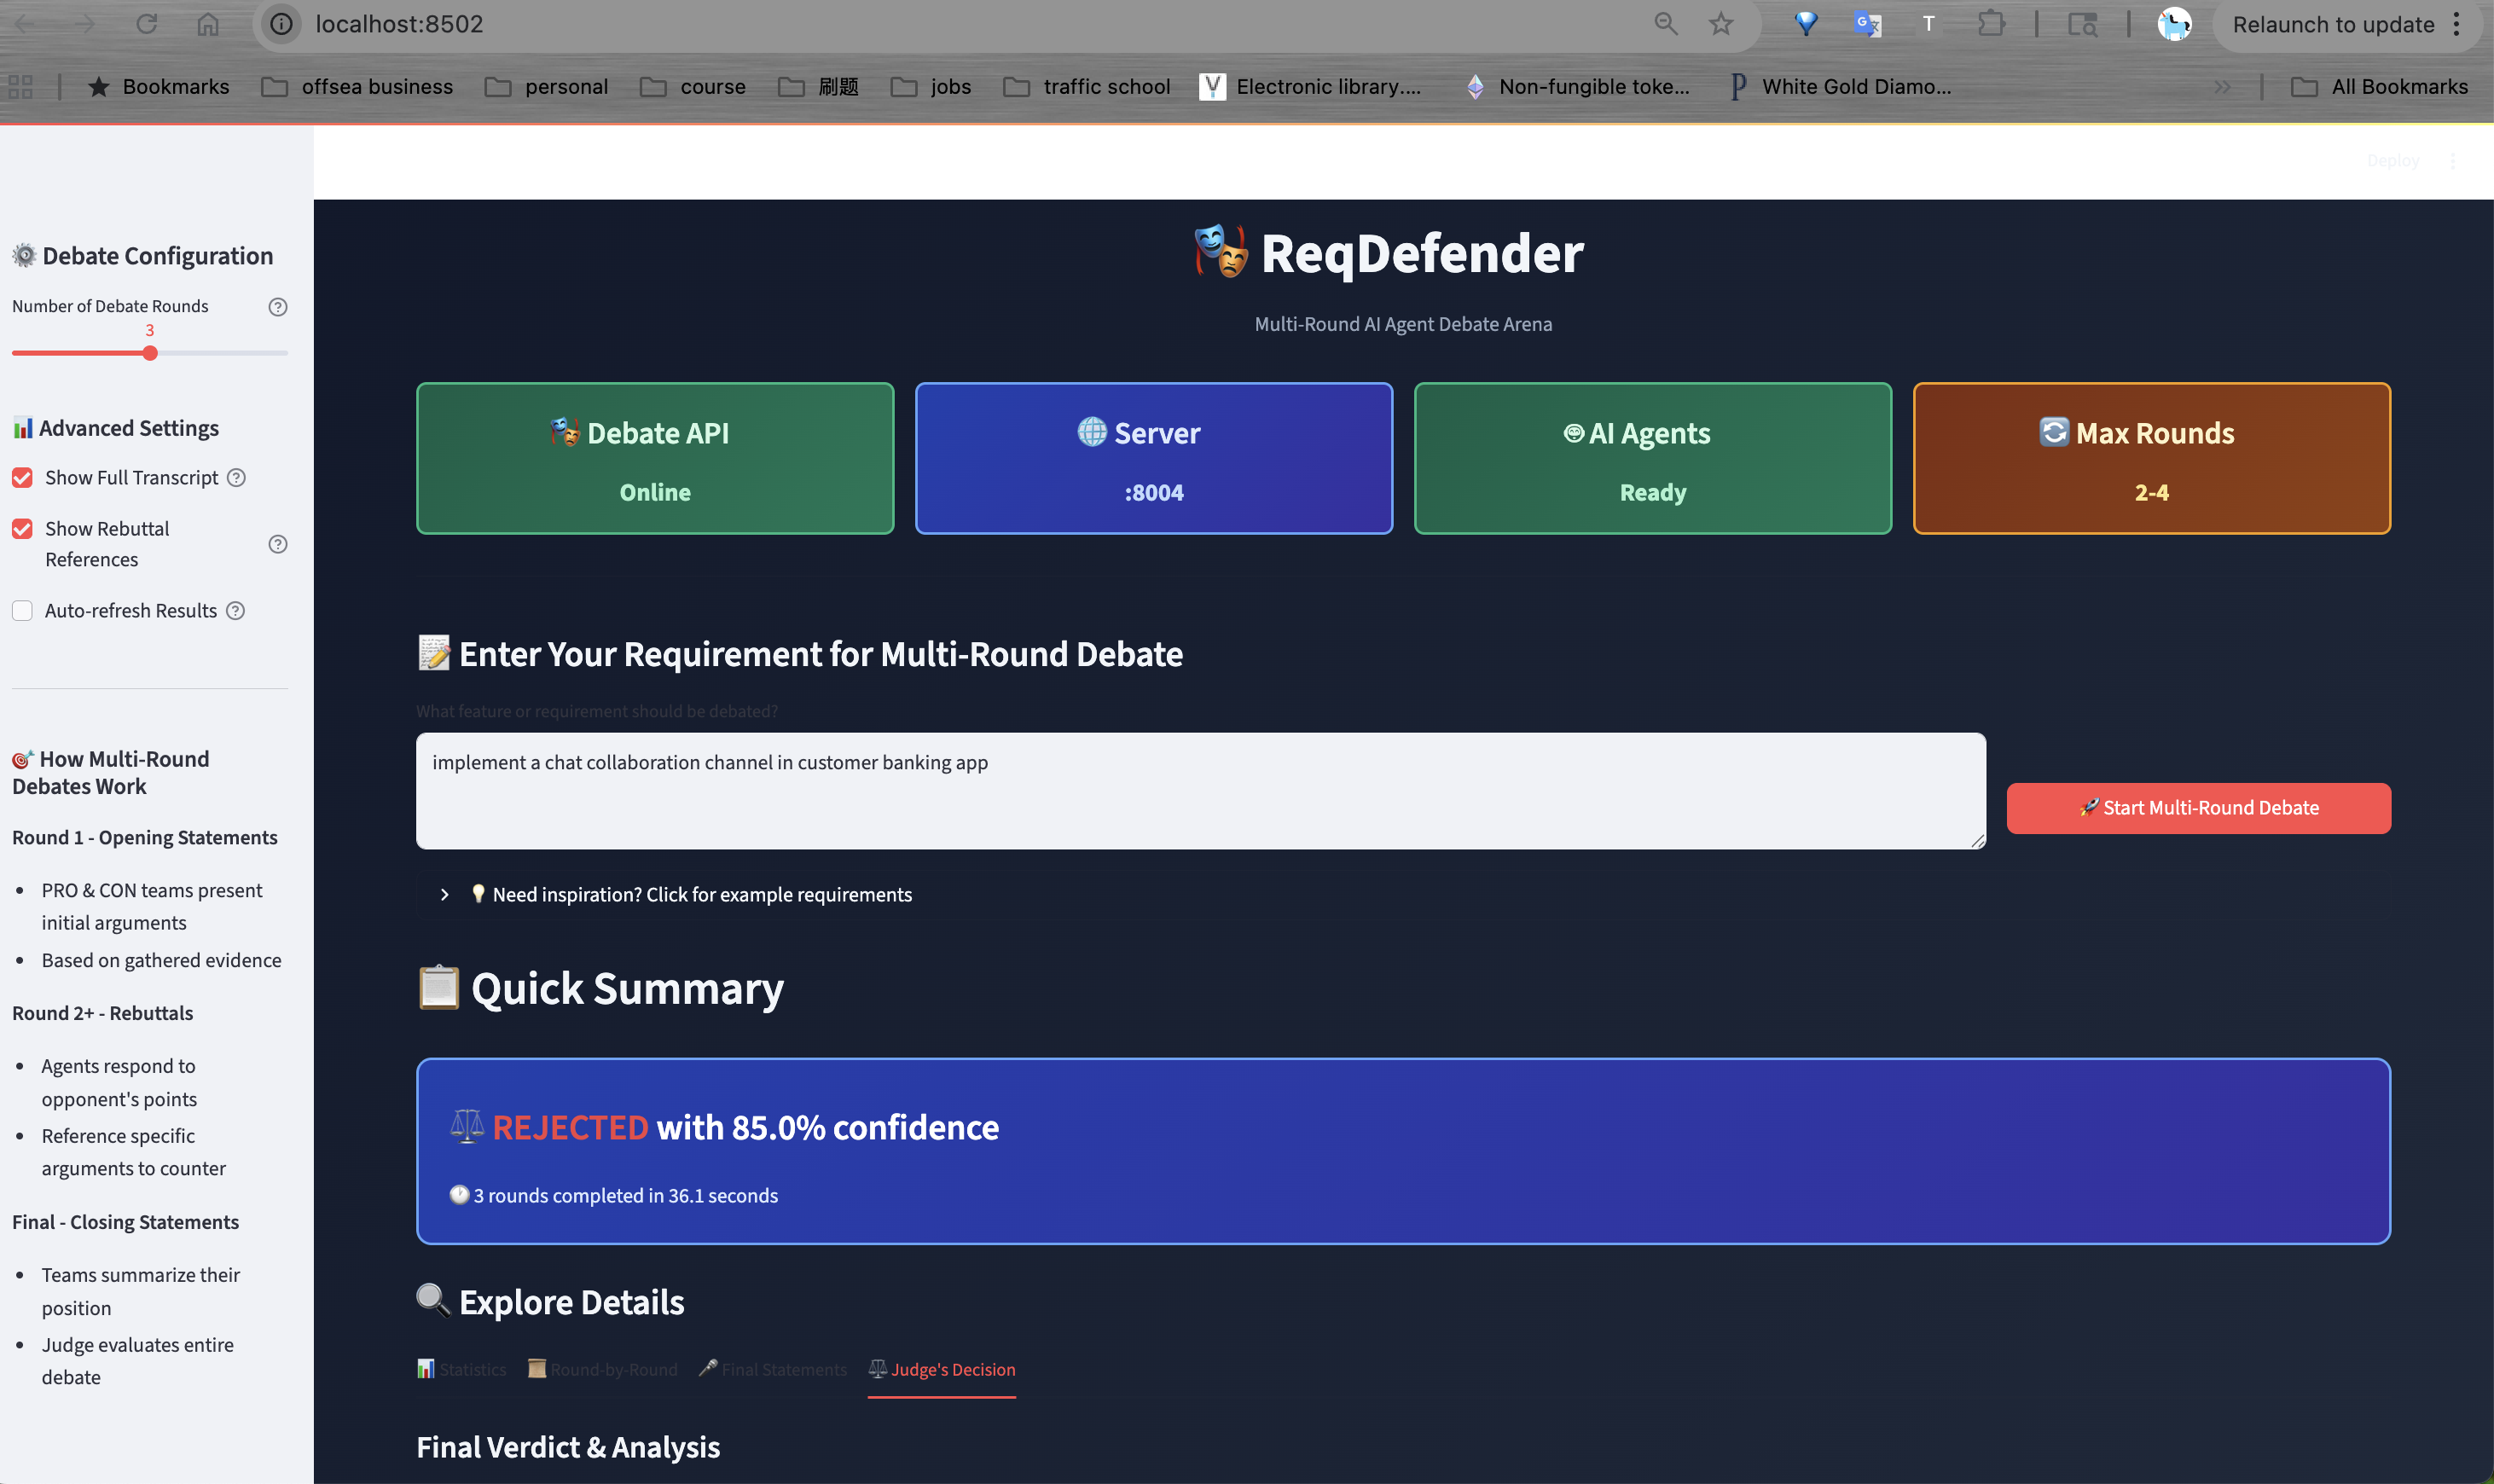Open the Google Translate extension icon
The height and width of the screenshot is (1484, 2494).
coord(1867,24)
